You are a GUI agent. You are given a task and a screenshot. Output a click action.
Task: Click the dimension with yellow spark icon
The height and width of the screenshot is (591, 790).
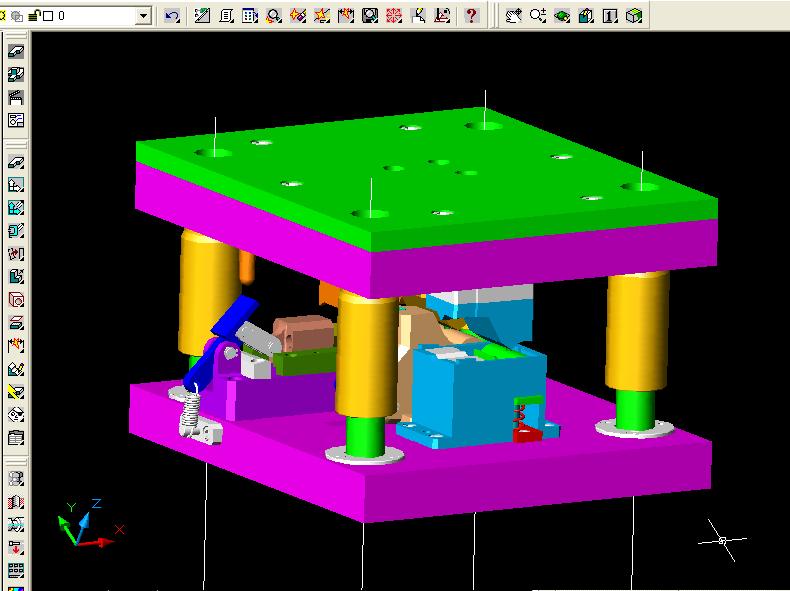click(x=16, y=346)
